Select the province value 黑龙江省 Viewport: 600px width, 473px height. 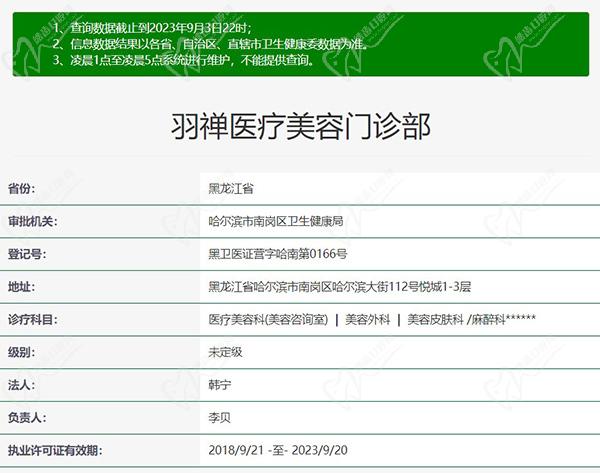(x=231, y=188)
